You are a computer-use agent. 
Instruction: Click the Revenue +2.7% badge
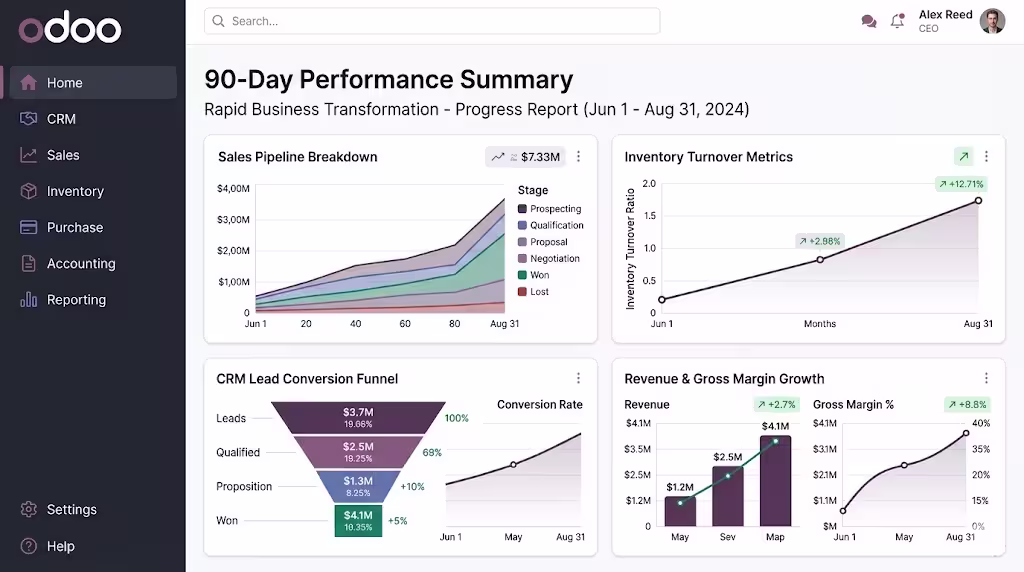[776, 405]
